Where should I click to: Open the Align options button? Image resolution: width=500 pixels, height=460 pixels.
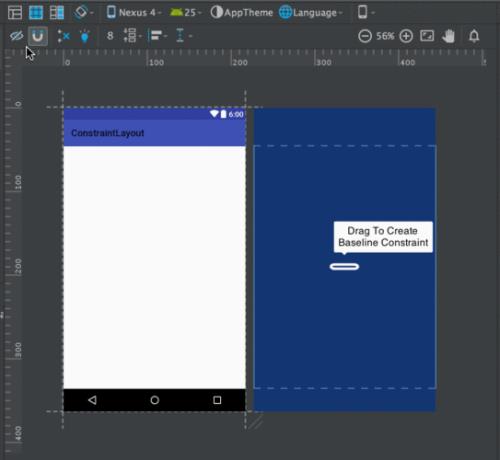158,36
